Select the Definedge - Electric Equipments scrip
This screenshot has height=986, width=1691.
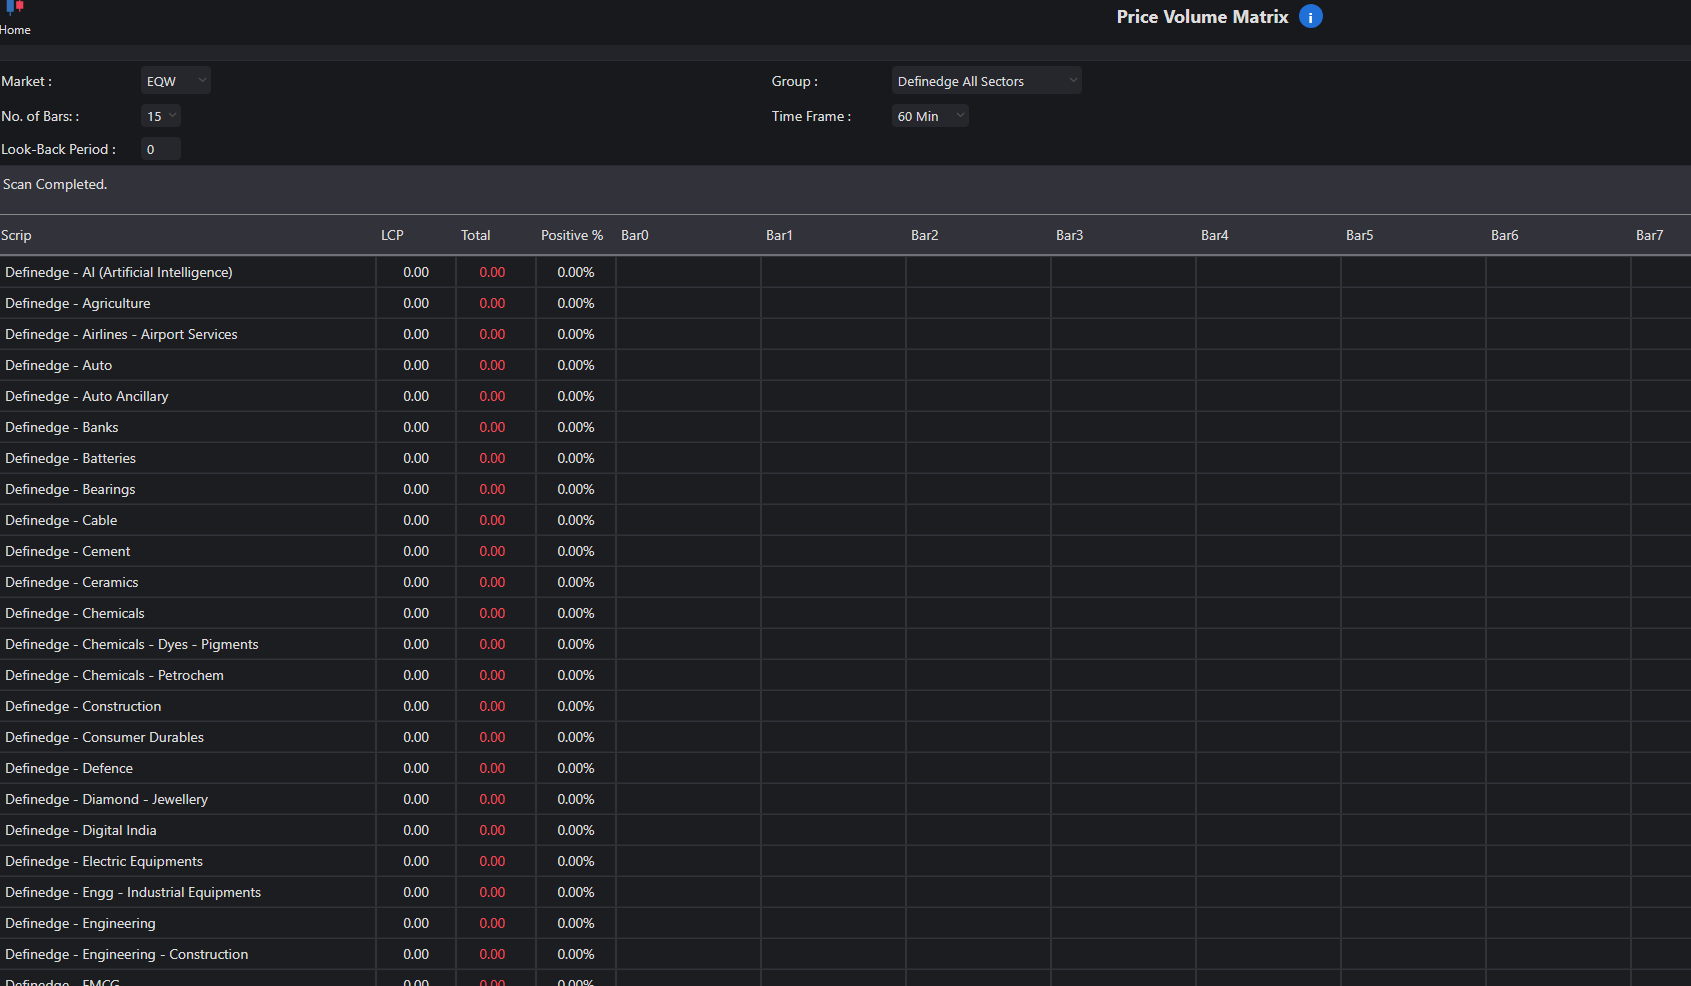pyautogui.click(x=104, y=861)
